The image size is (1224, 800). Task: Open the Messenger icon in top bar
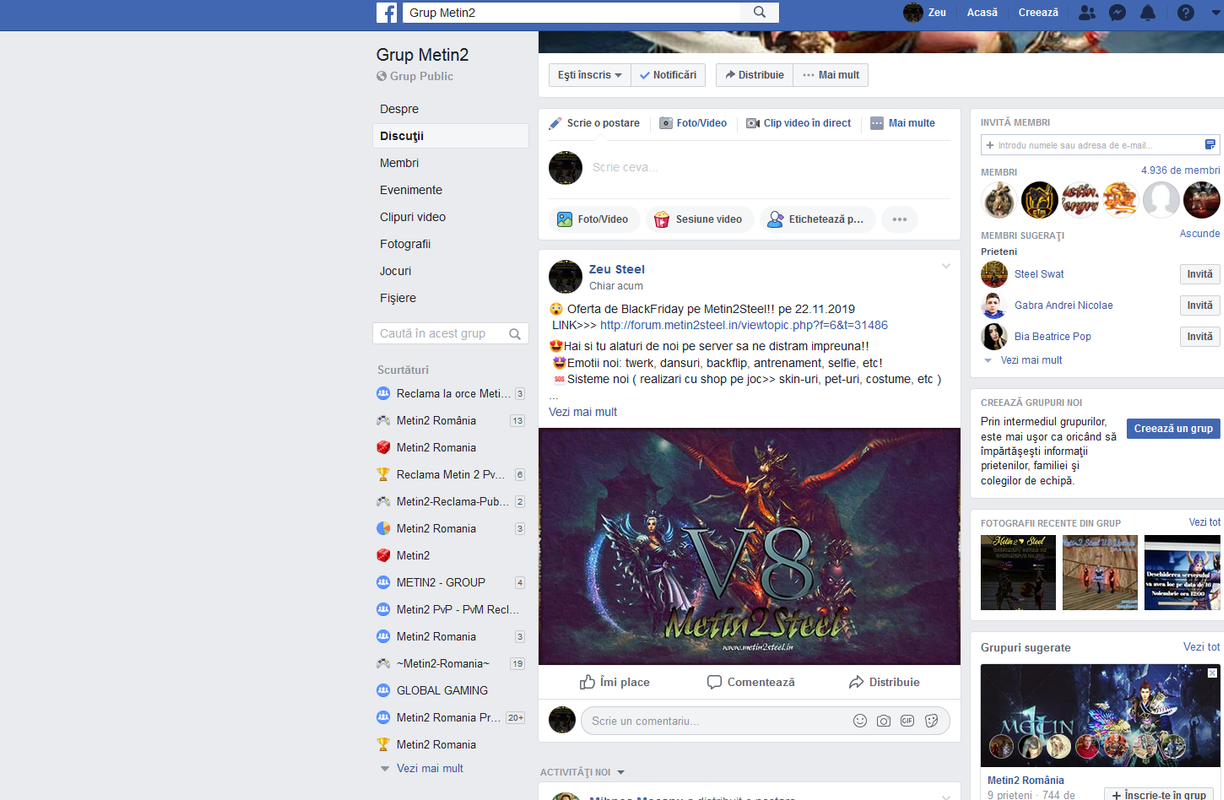pyautogui.click(x=1118, y=12)
